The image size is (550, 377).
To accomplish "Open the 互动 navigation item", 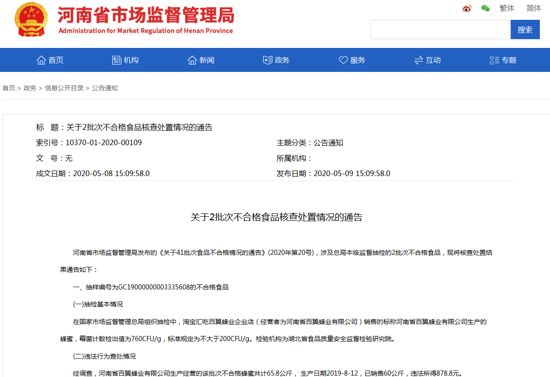I will 433,60.
